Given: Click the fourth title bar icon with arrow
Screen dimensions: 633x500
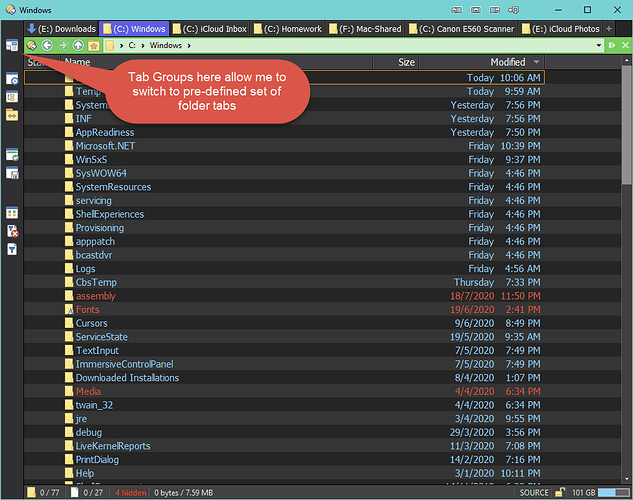Looking at the screenshot, I should [x=514, y=10].
